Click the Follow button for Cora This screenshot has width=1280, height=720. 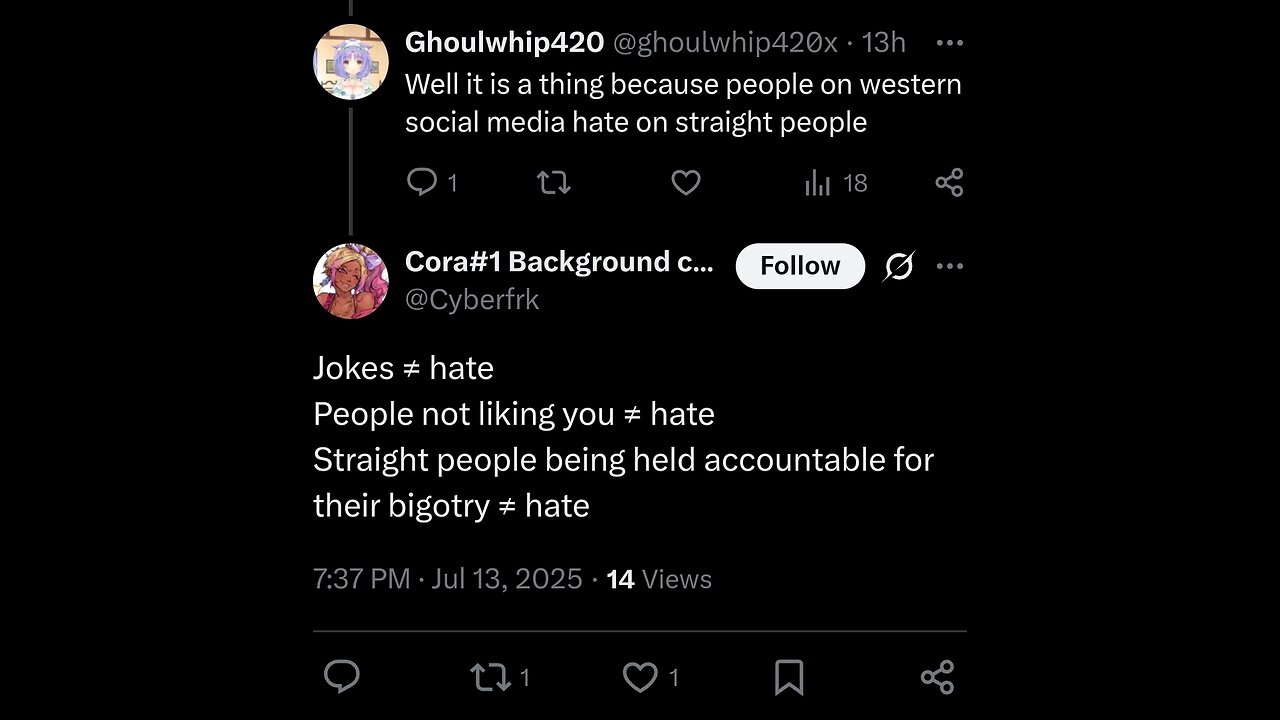pos(800,266)
